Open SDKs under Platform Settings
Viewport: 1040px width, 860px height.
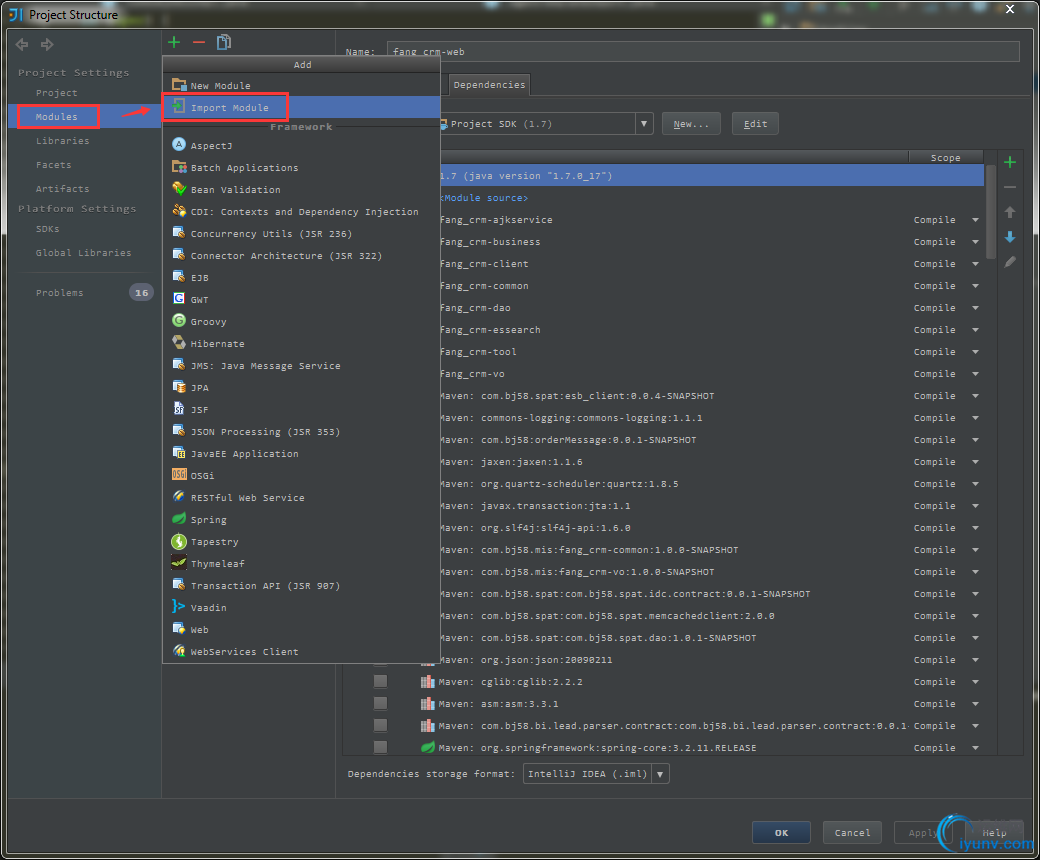(48, 229)
